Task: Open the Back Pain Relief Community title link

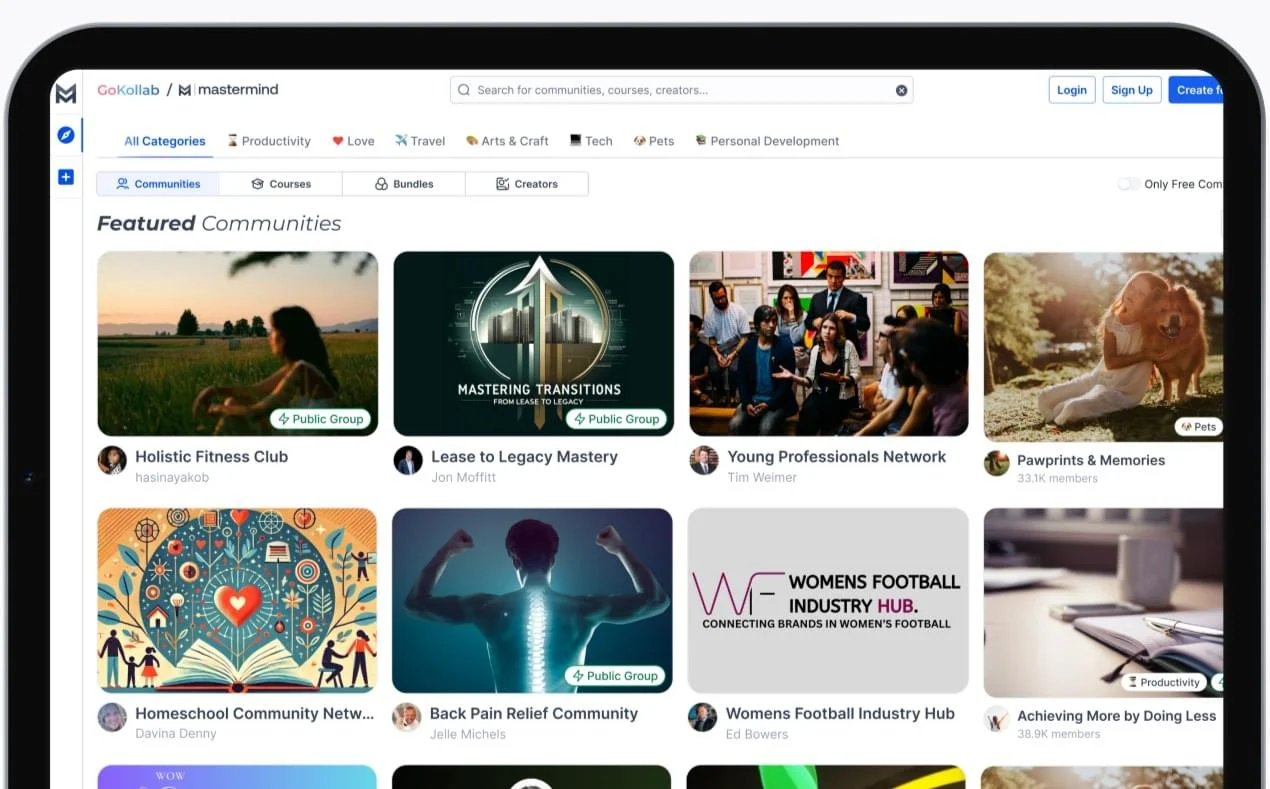Action: [533, 713]
